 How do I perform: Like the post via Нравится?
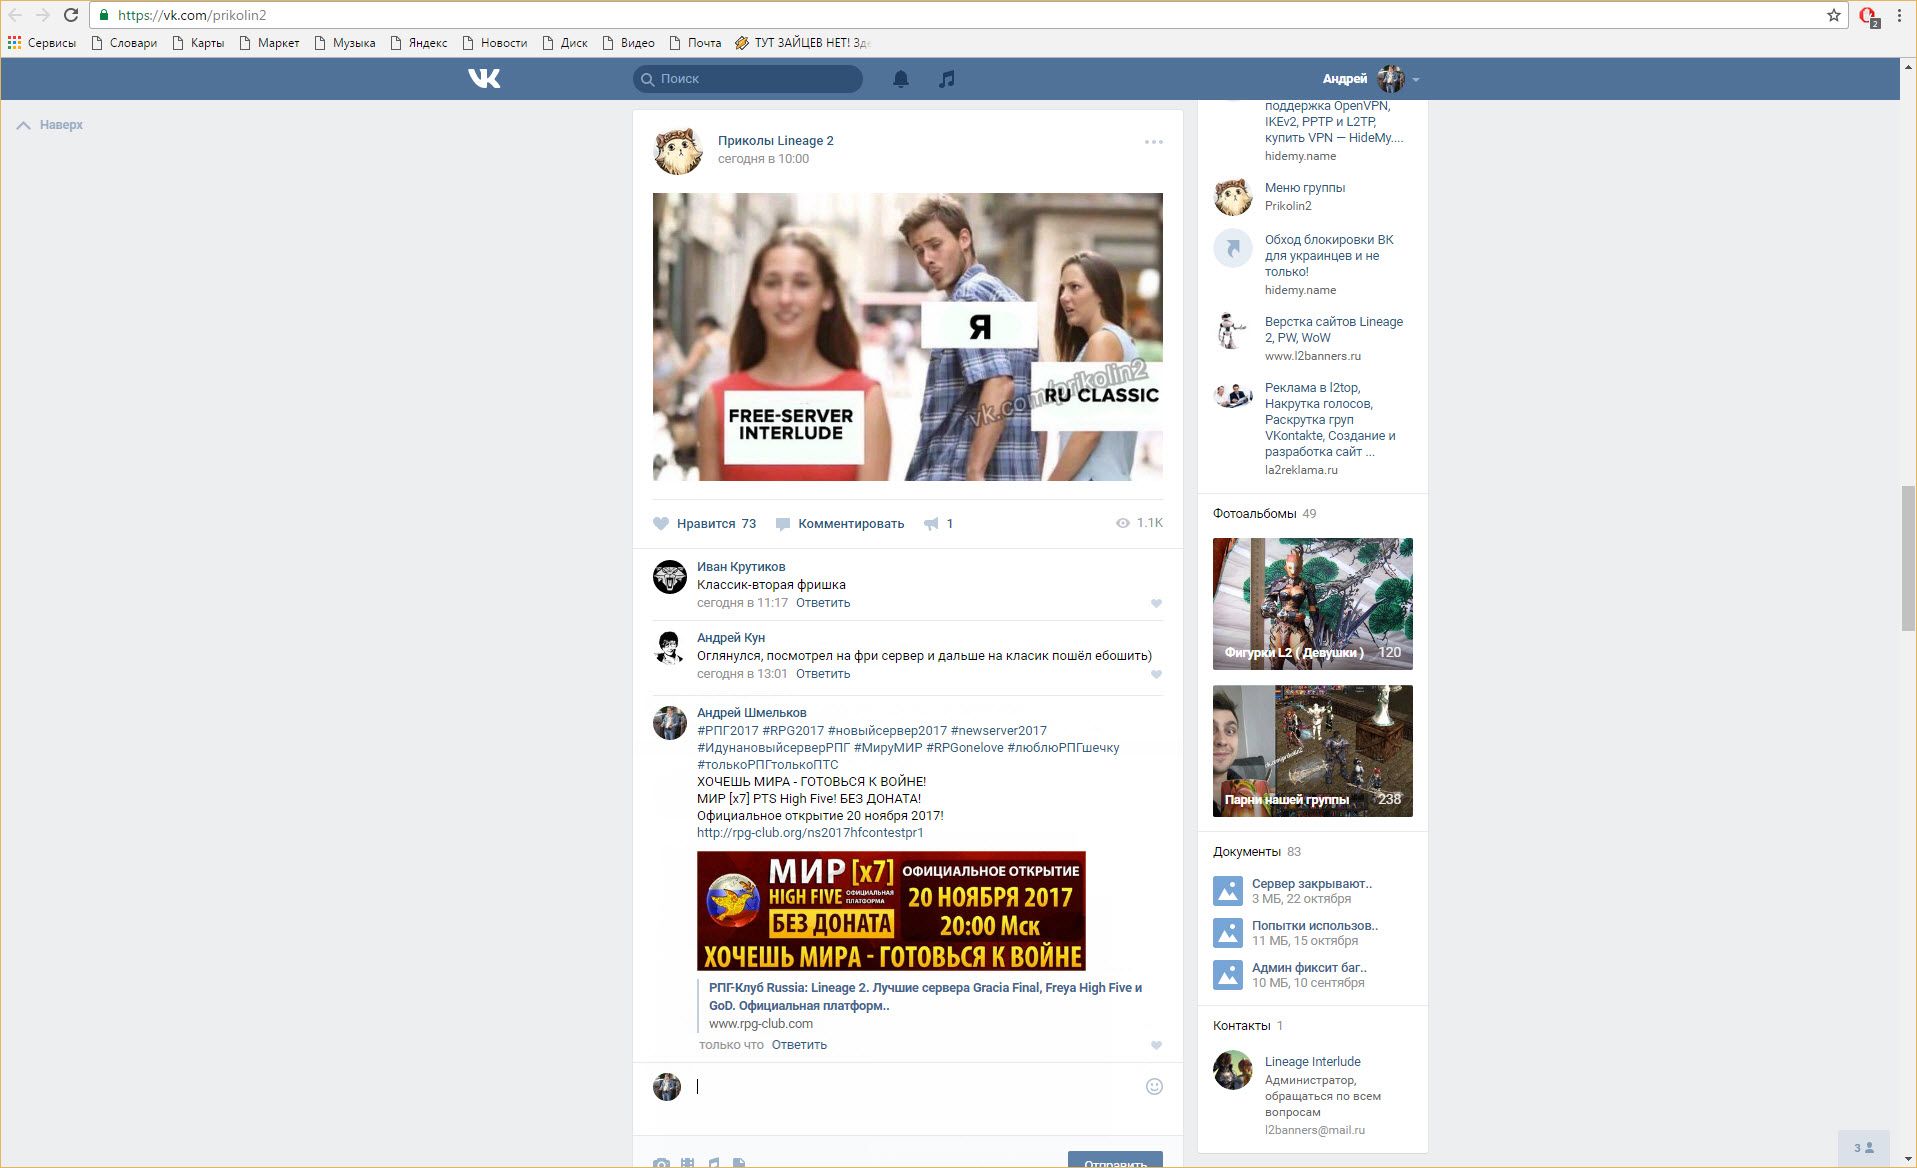pyautogui.click(x=704, y=524)
